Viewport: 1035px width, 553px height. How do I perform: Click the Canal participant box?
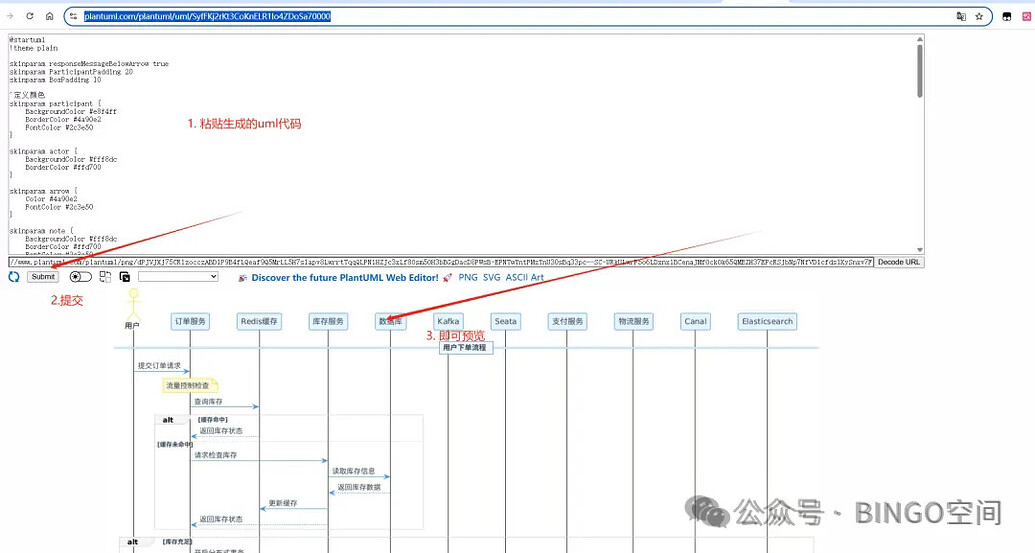(x=695, y=321)
